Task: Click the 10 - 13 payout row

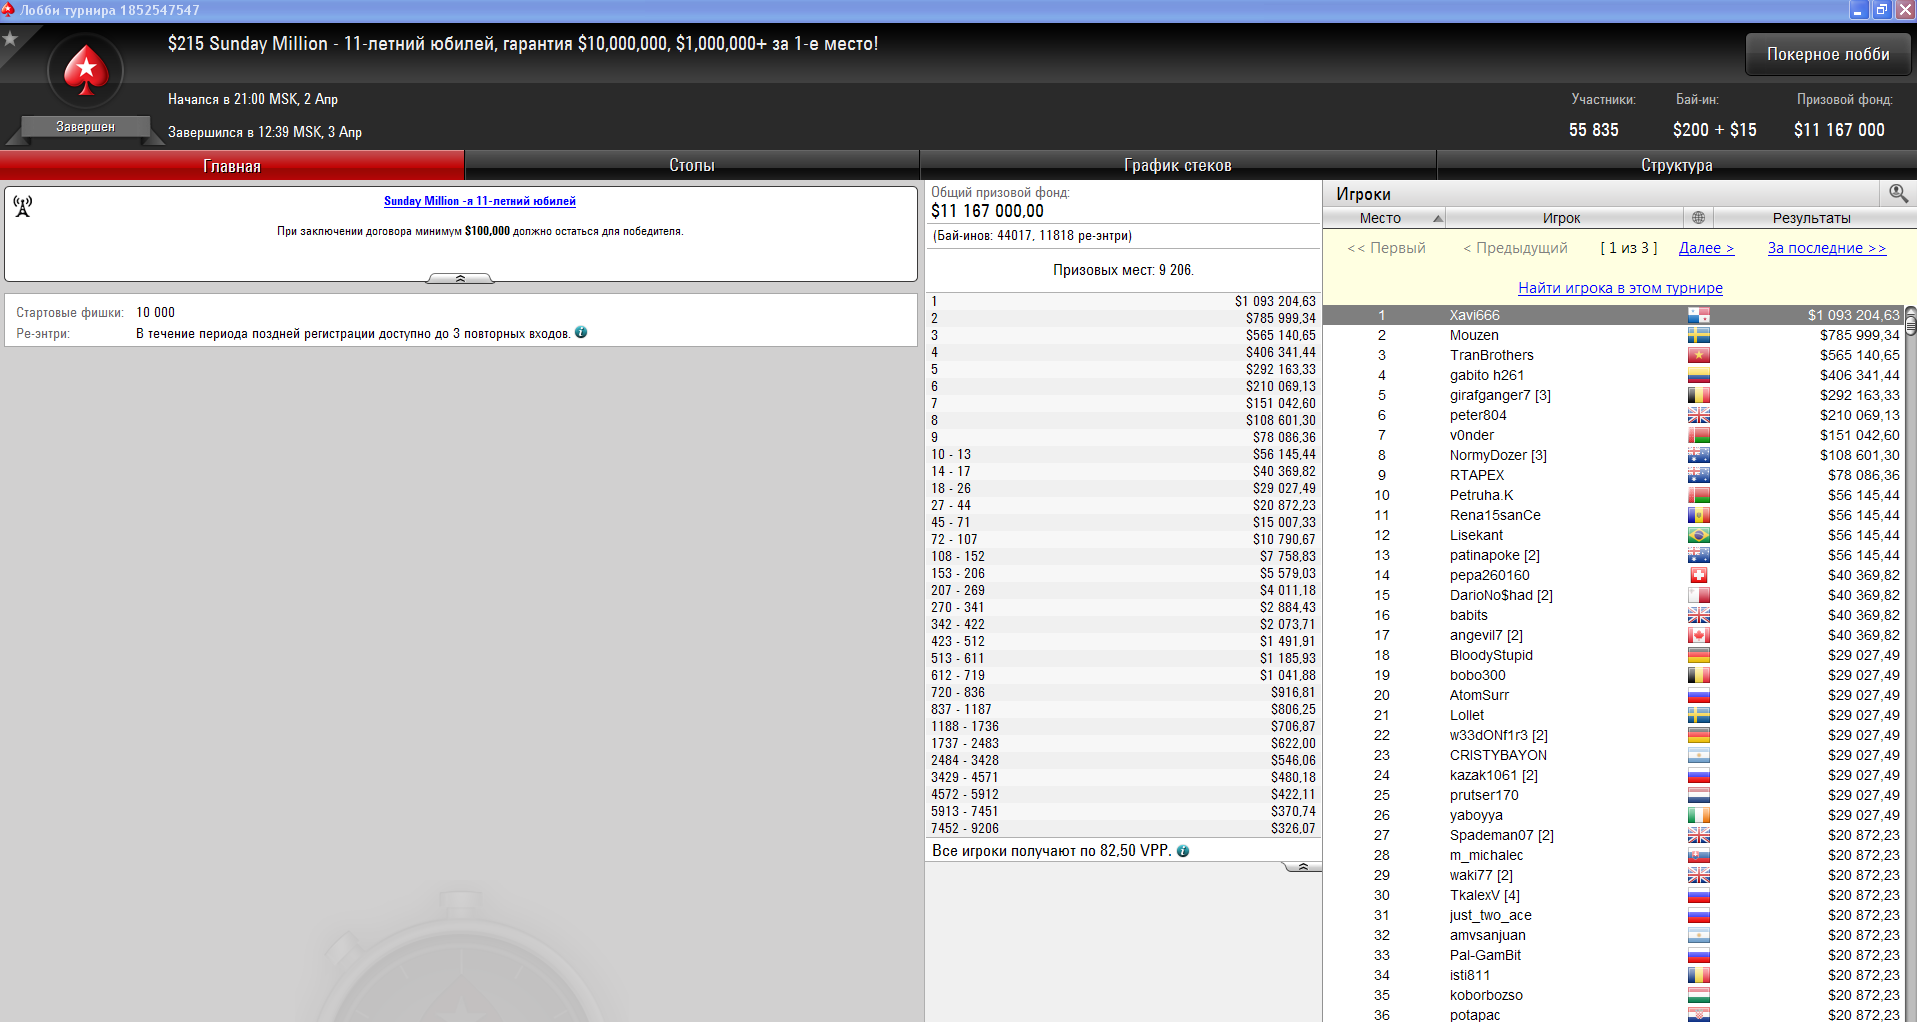Action: (1123, 454)
